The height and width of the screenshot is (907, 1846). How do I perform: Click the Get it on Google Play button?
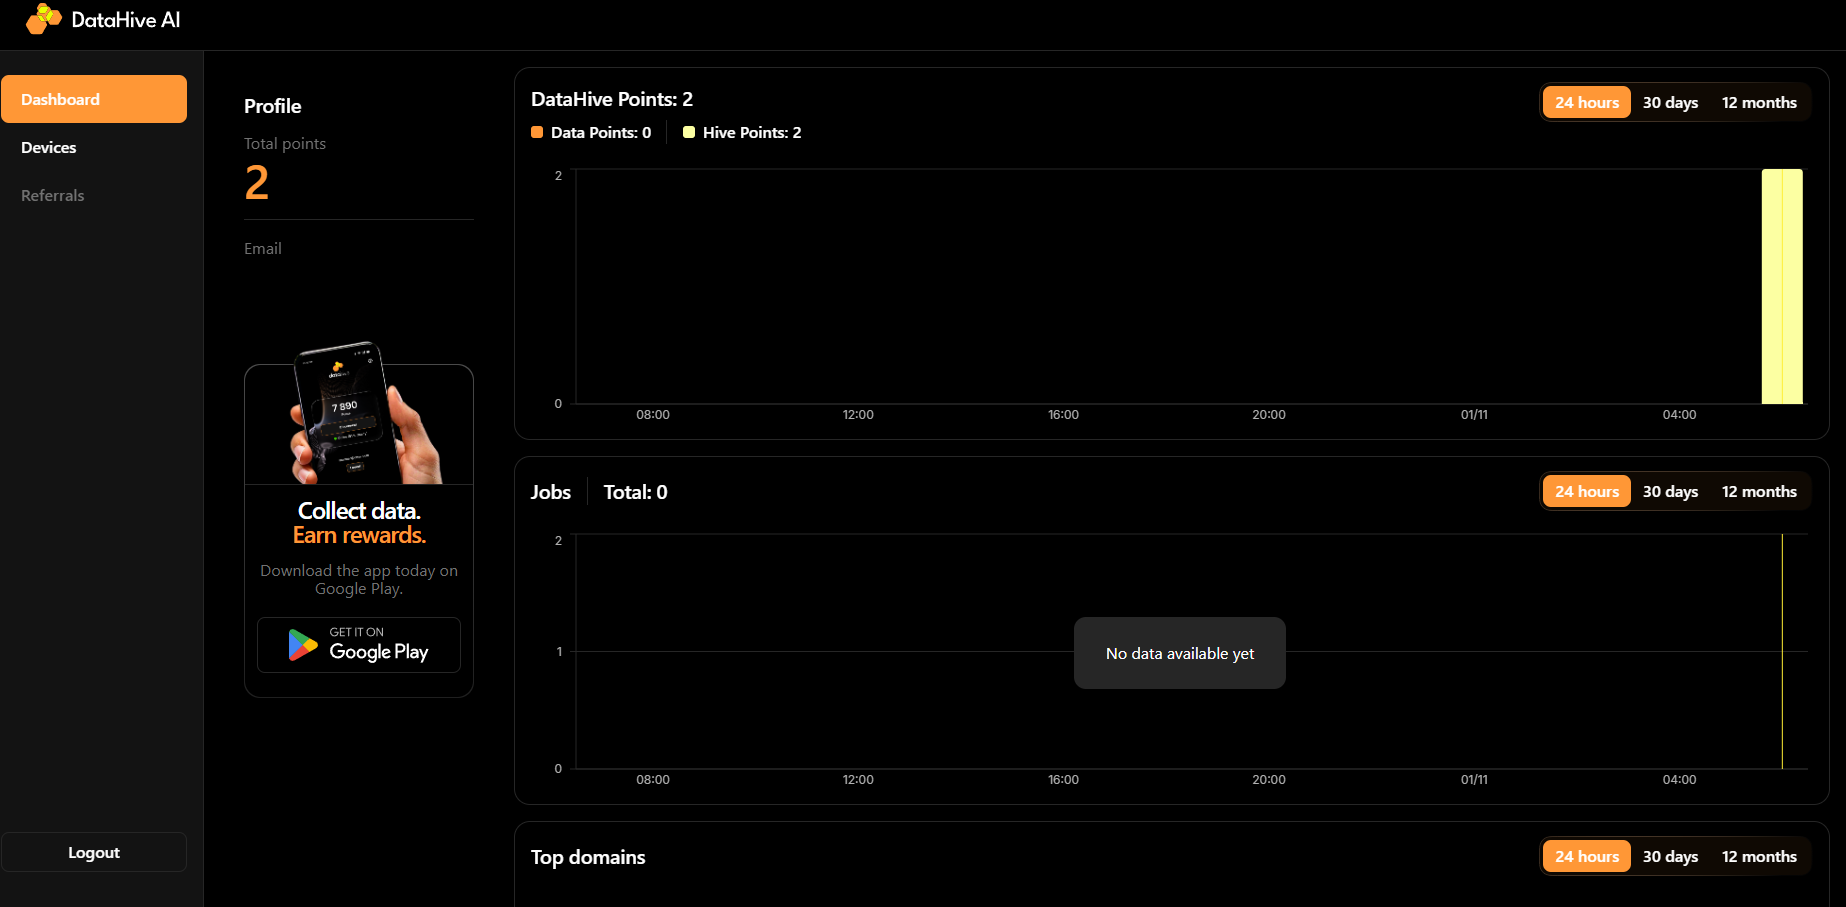pos(359,645)
